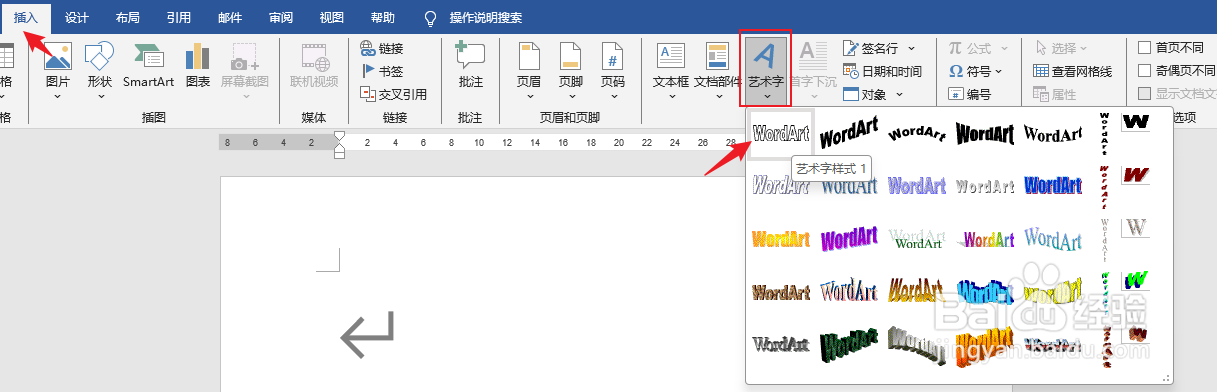
Task: Insert a 签名行 (Signature Line)
Action: 870,48
